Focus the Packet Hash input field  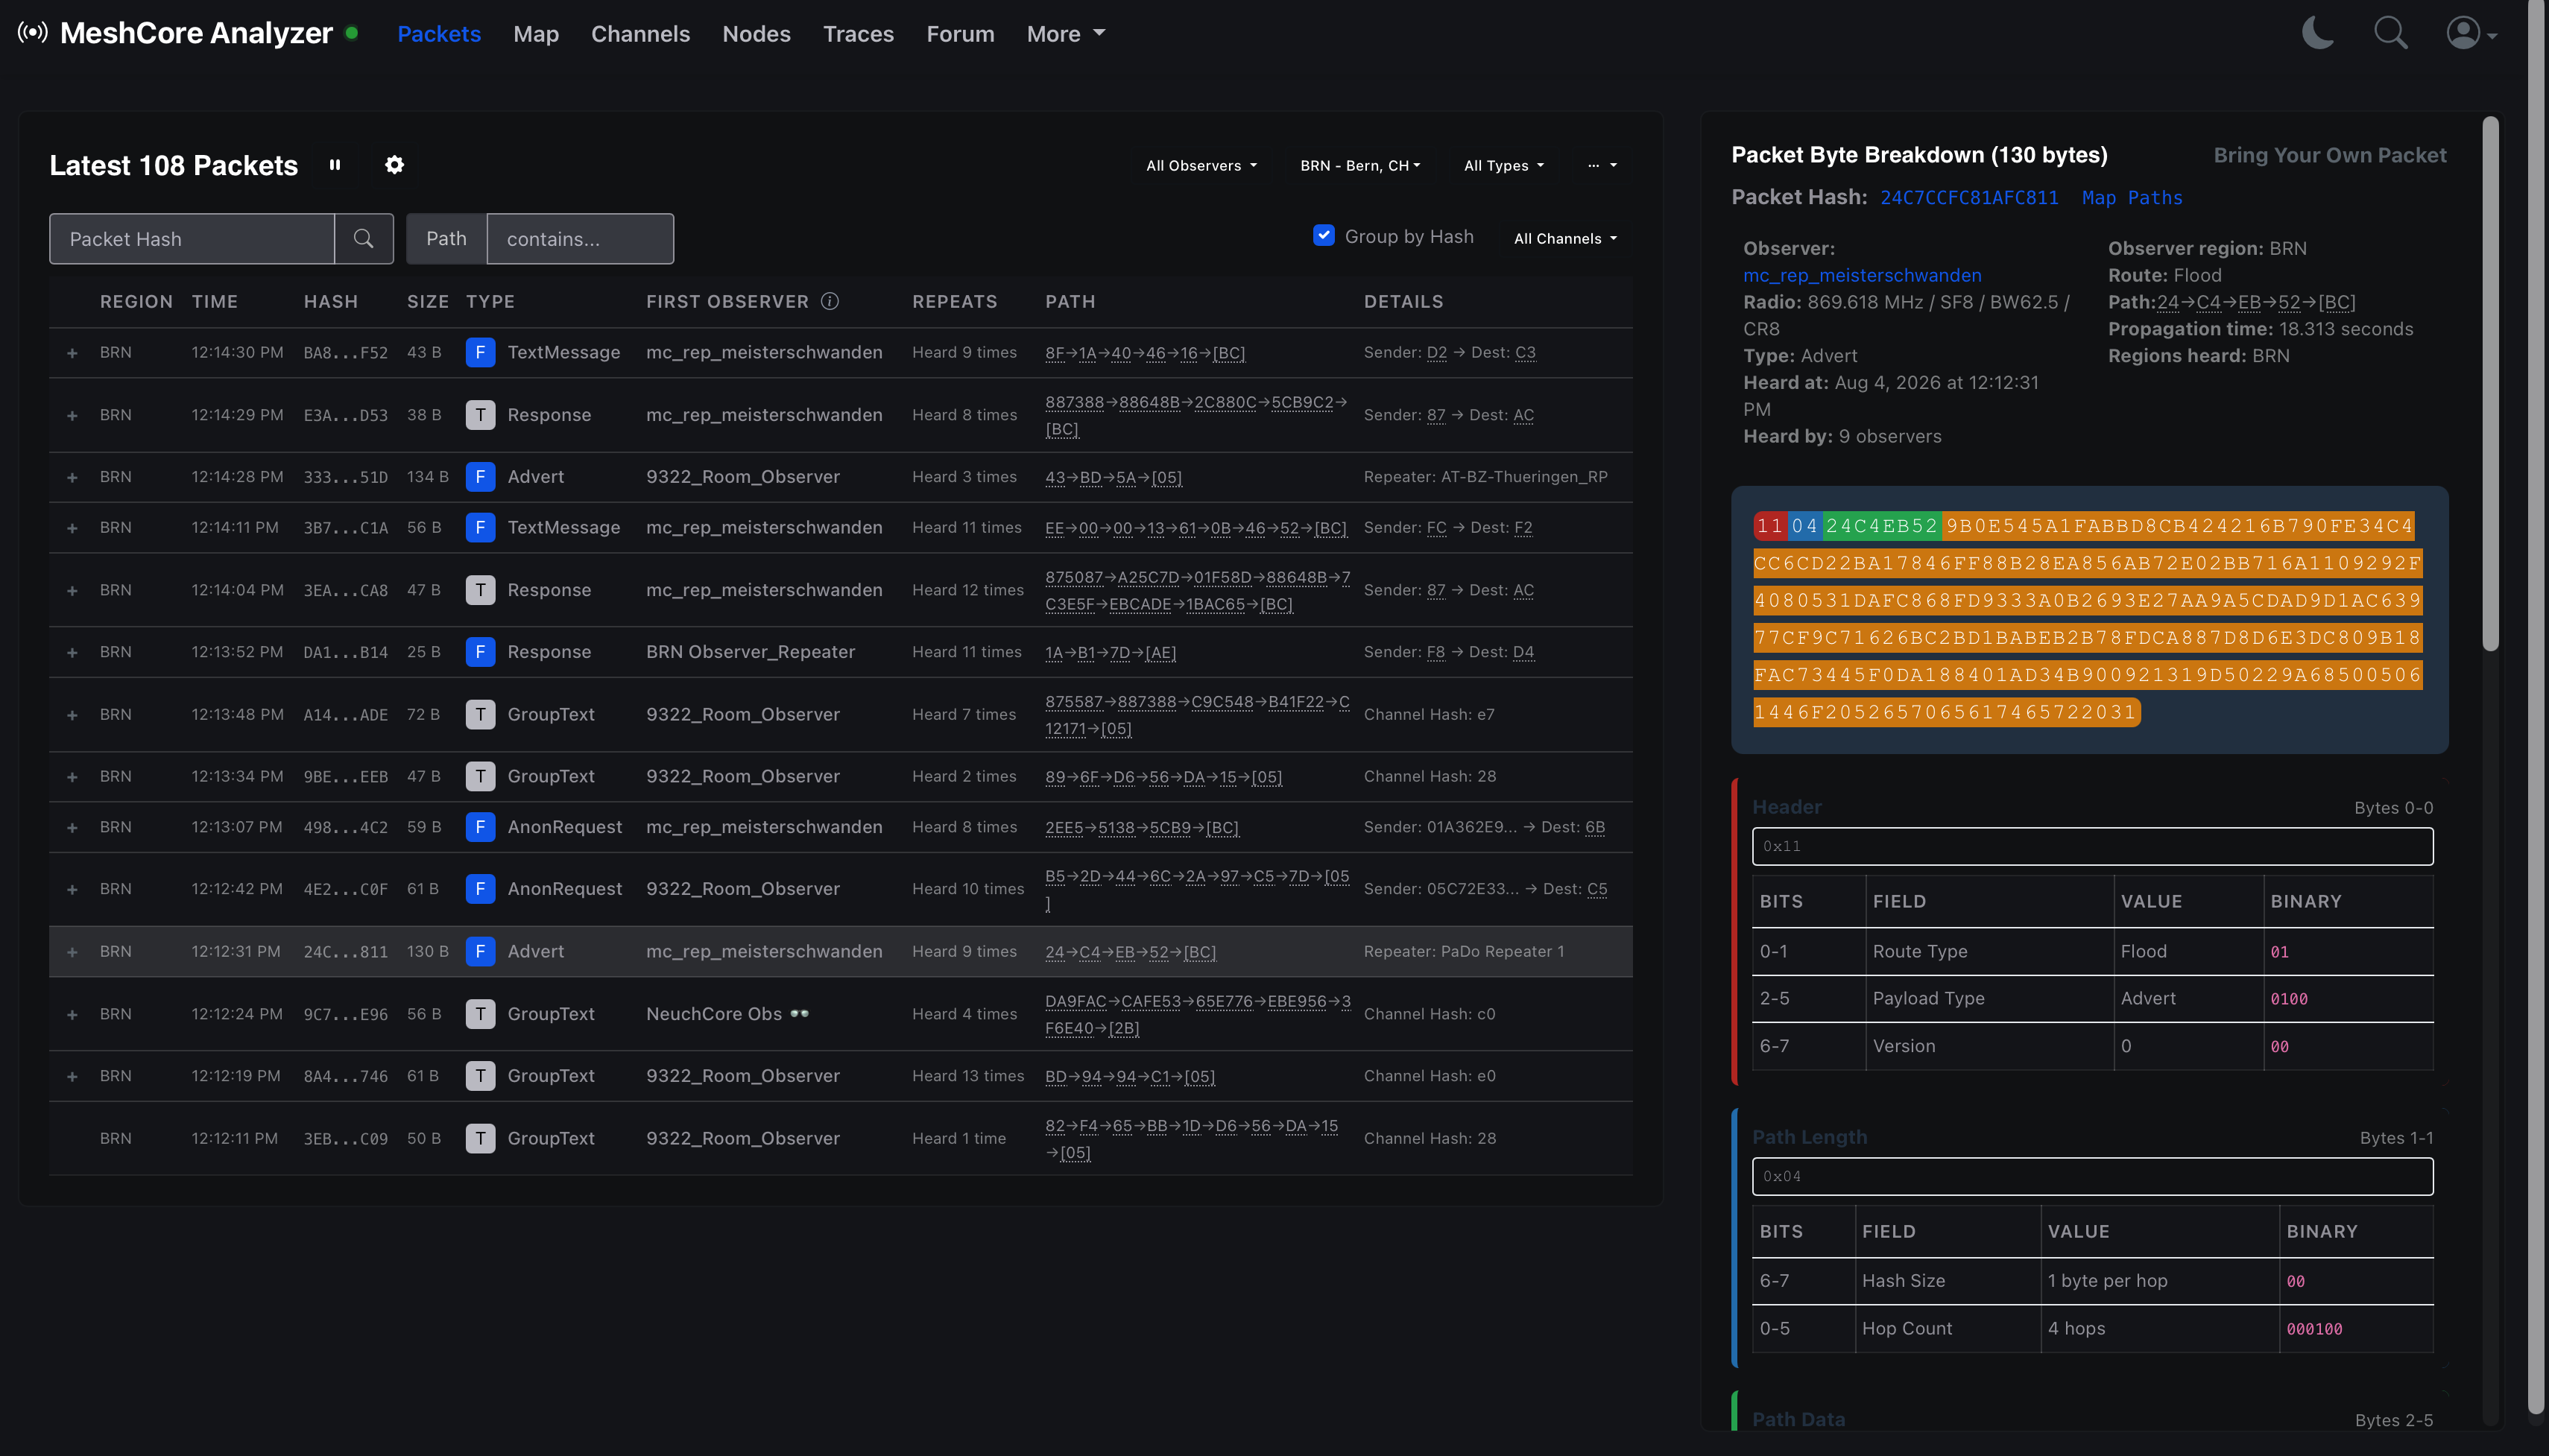coord(192,239)
